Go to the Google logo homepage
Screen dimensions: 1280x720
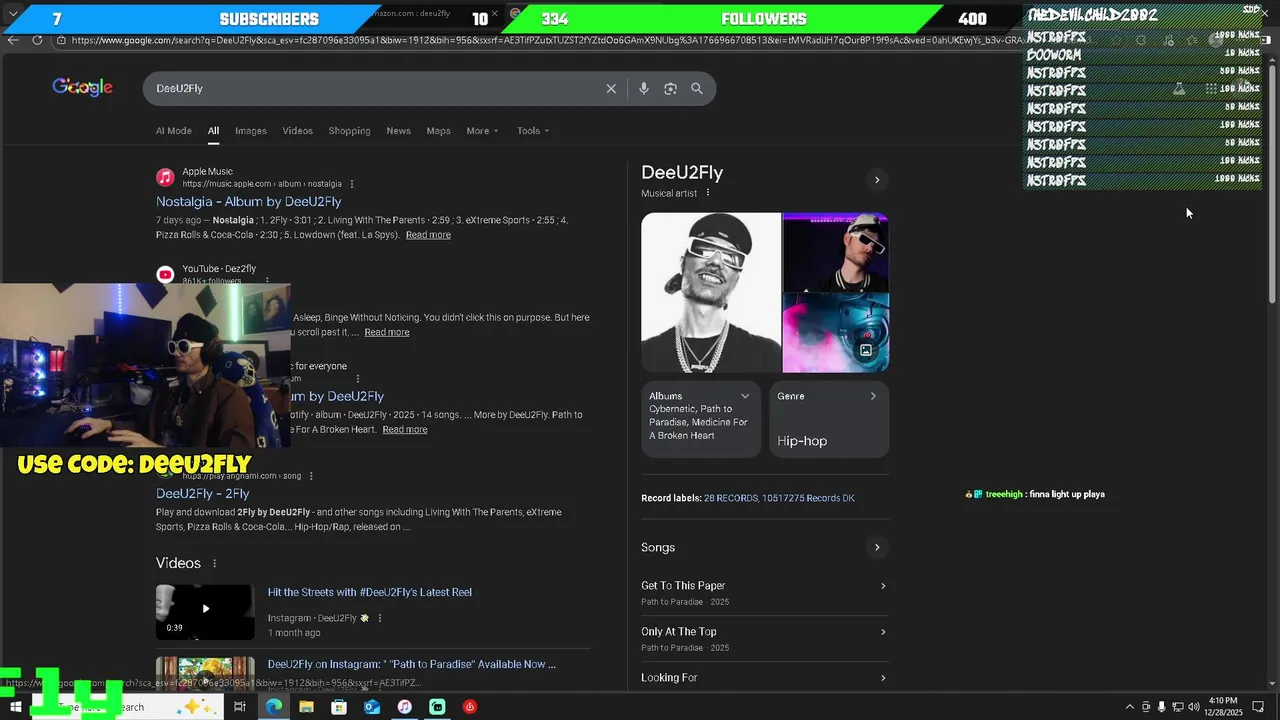coord(82,88)
